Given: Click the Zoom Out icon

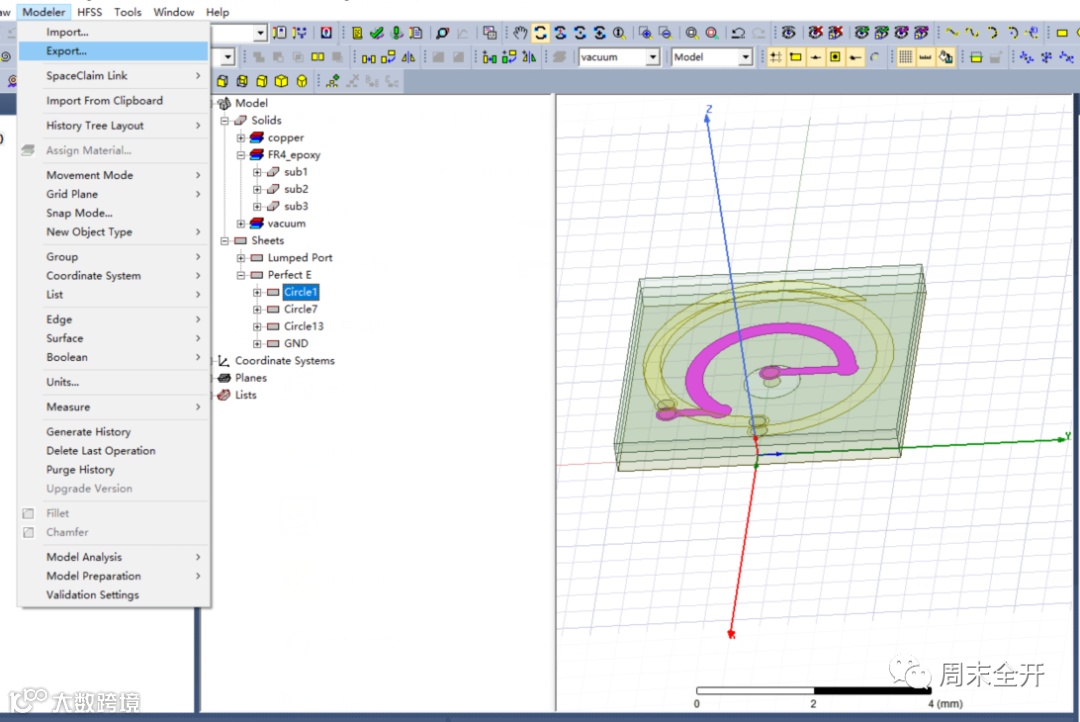Looking at the screenshot, I should (x=665, y=32).
